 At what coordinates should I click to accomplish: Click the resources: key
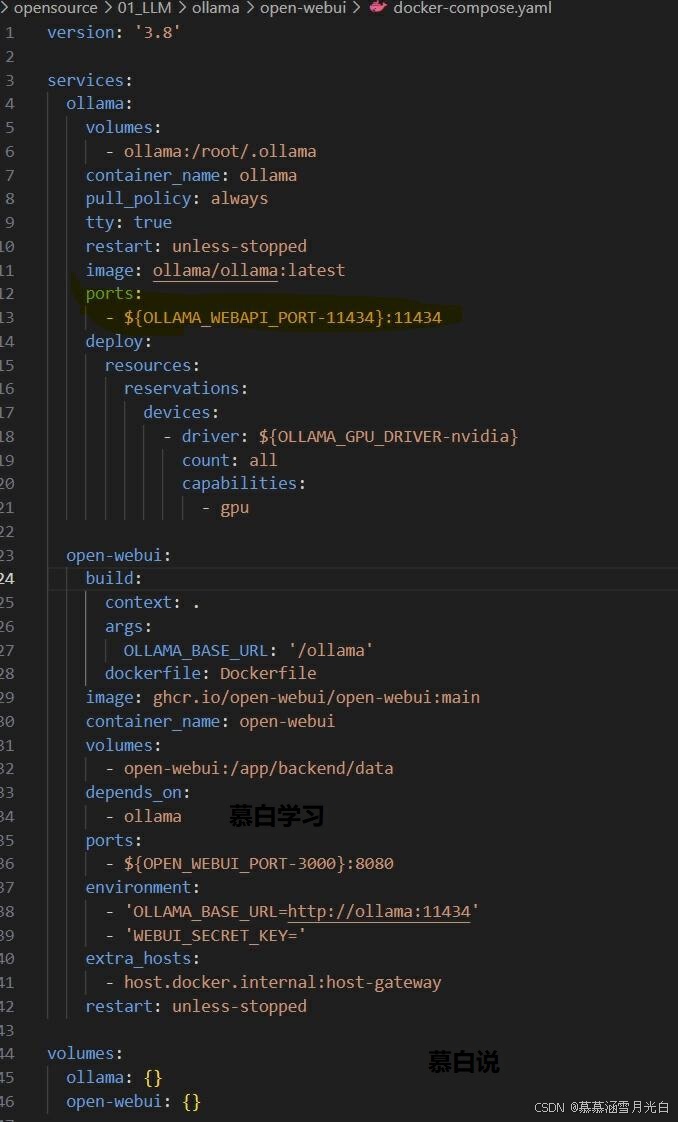coord(152,365)
